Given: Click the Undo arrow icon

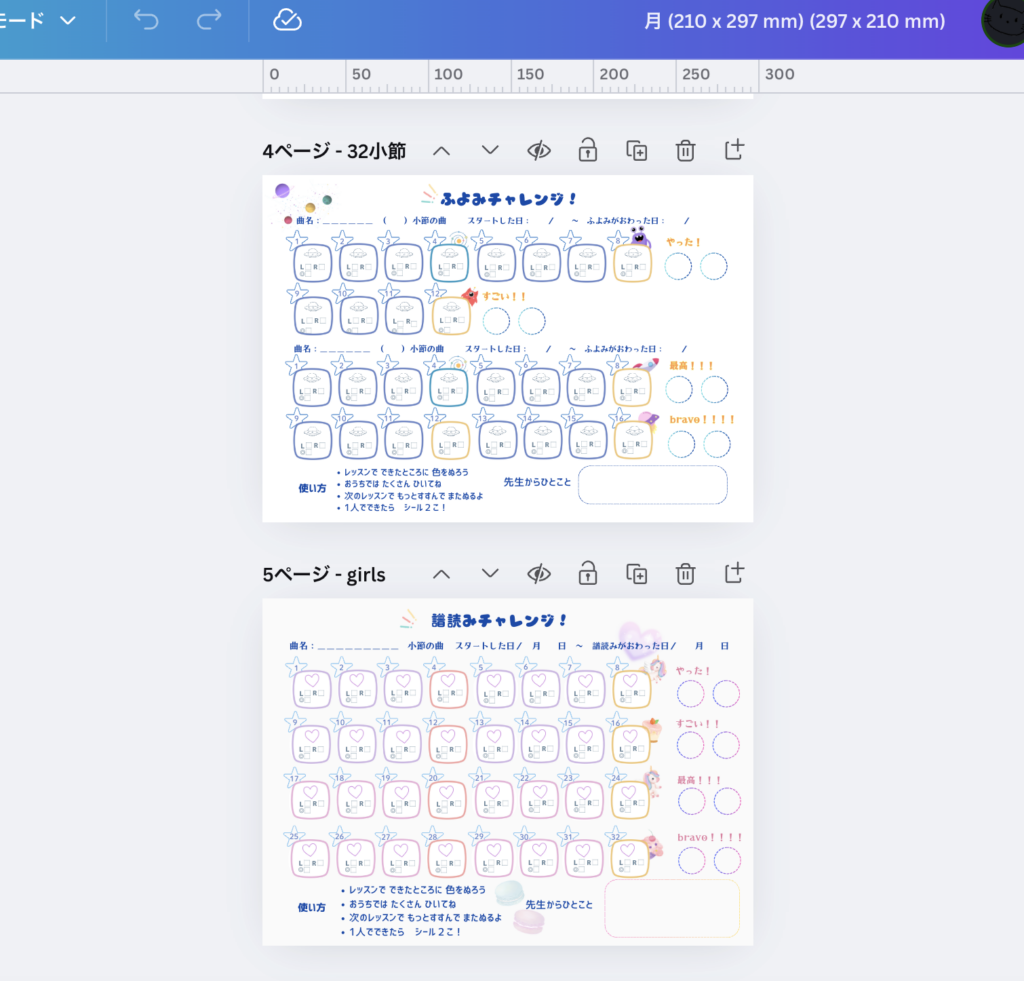Looking at the screenshot, I should click(x=146, y=21).
